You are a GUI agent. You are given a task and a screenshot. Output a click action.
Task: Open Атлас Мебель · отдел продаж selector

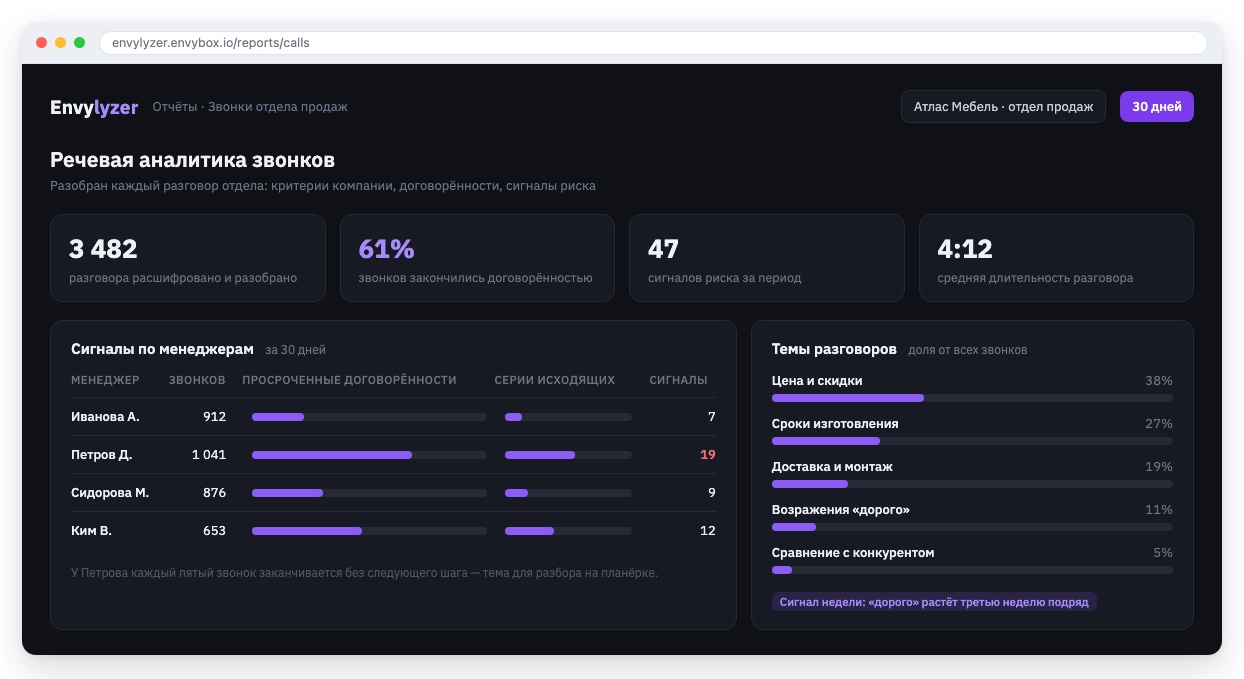1003,107
